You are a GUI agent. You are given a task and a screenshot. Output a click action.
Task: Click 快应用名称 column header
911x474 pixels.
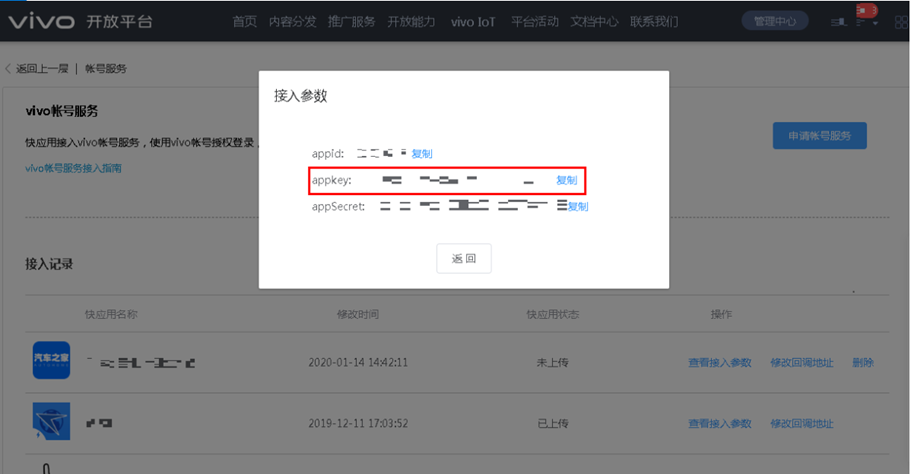[111, 314]
